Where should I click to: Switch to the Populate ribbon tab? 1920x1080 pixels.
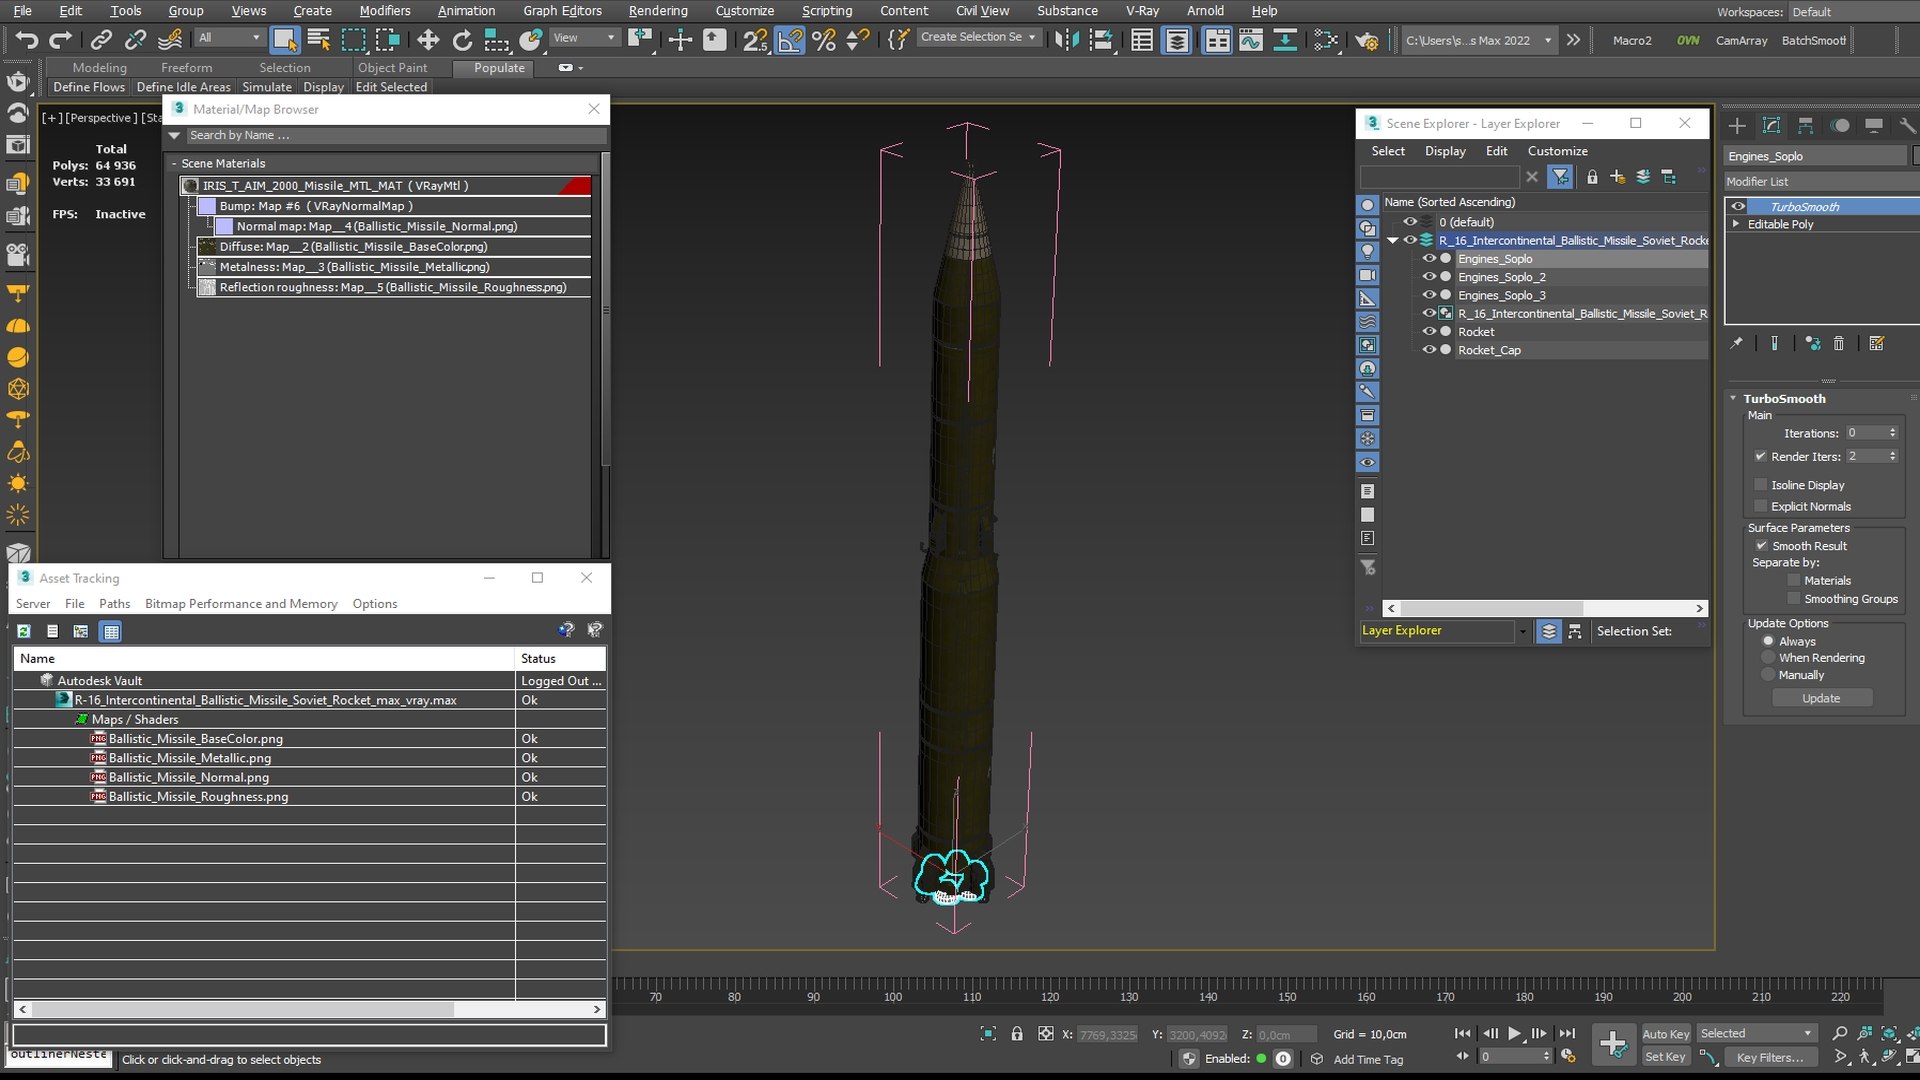(x=499, y=68)
